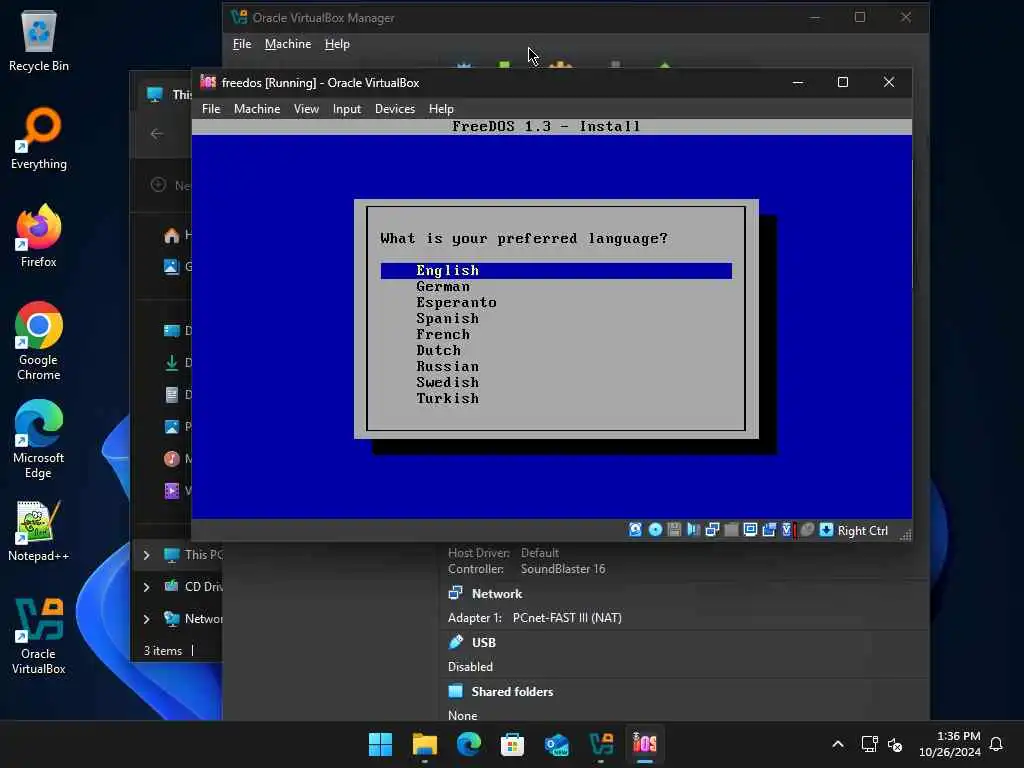The image size is (1024, 768).
Task: Open the Help menu of the freedos VM window
Action: pyautogui.click(x=441, y=109)
